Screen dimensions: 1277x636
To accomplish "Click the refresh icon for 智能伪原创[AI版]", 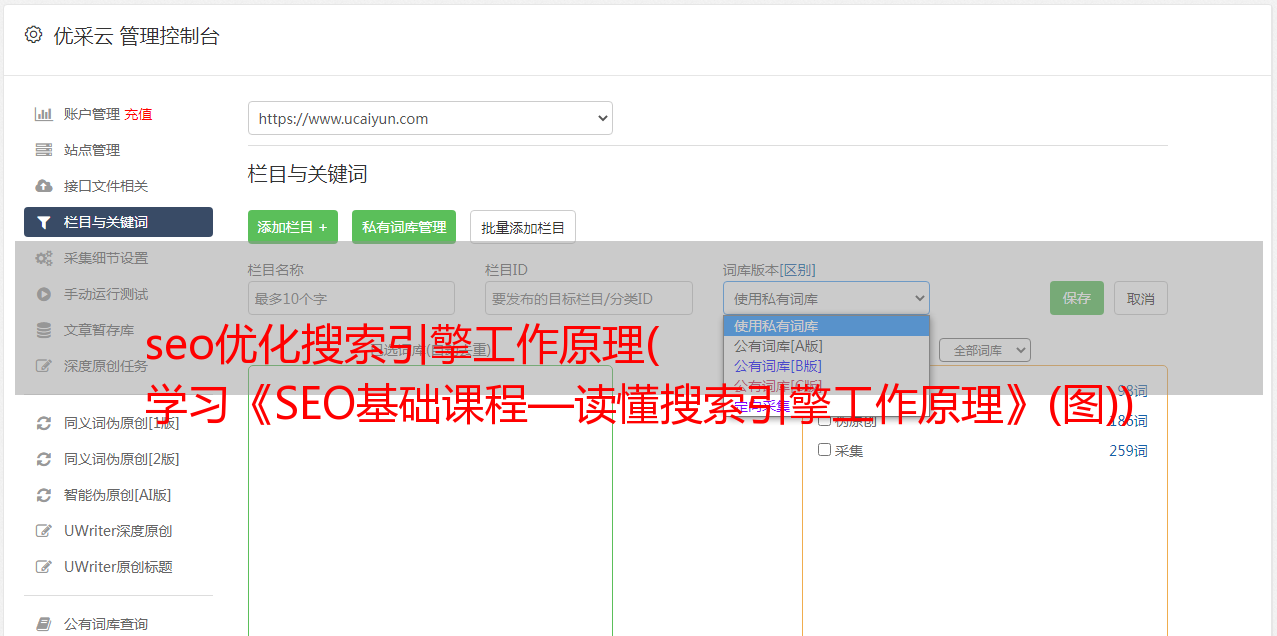I will click(44, 495).
